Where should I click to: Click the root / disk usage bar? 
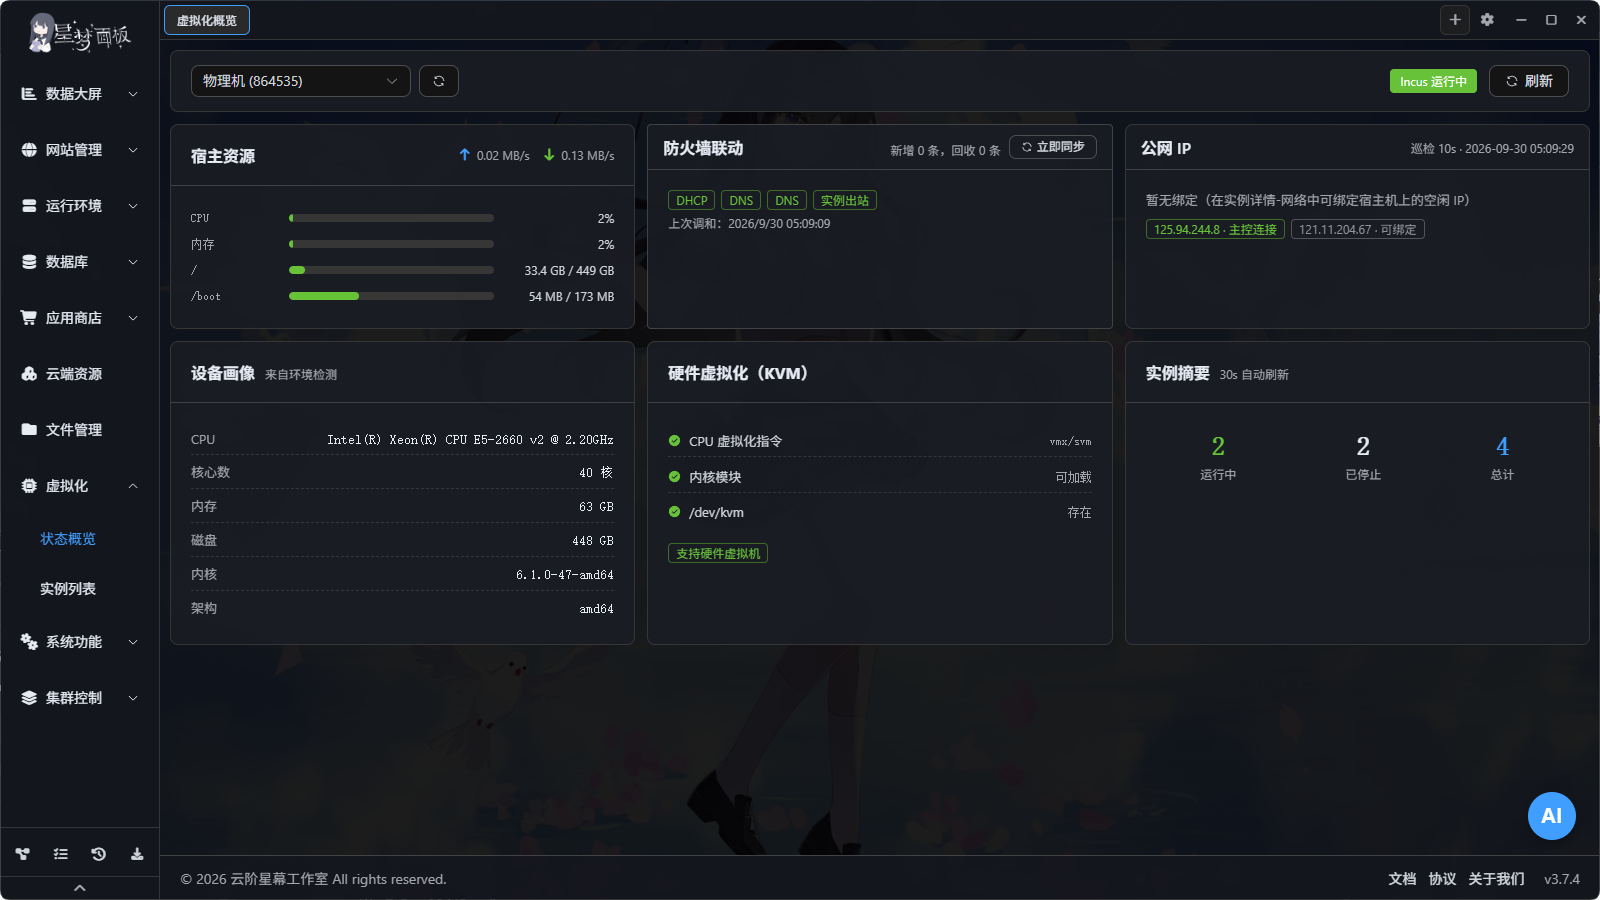[x=391, y=270]
